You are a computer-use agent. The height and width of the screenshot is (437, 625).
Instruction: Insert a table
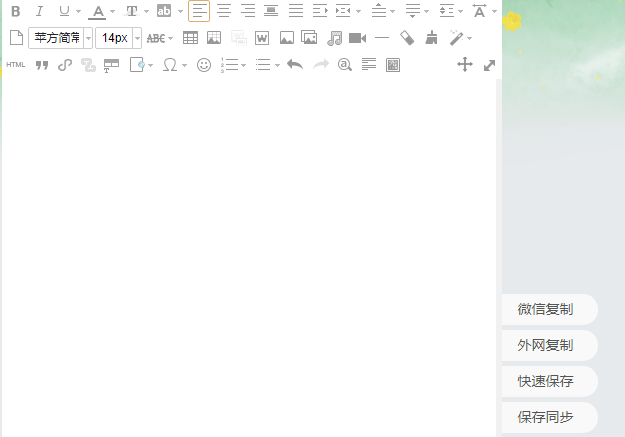tap(190, 38)
